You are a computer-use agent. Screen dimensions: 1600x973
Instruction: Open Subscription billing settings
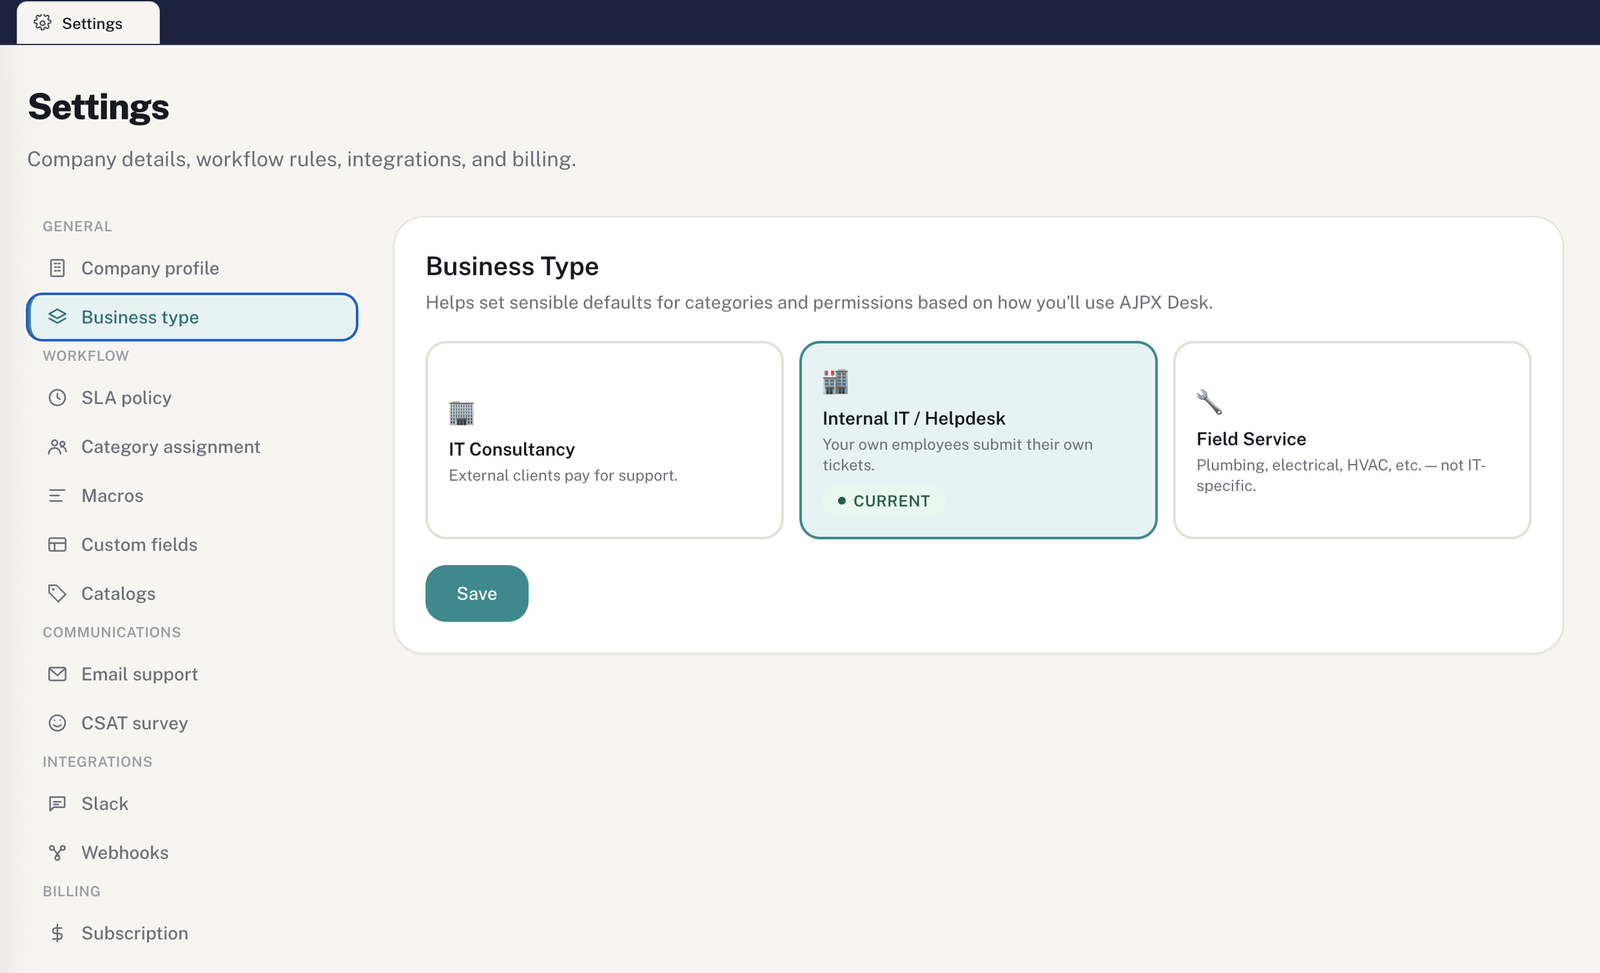coord(192,934)
